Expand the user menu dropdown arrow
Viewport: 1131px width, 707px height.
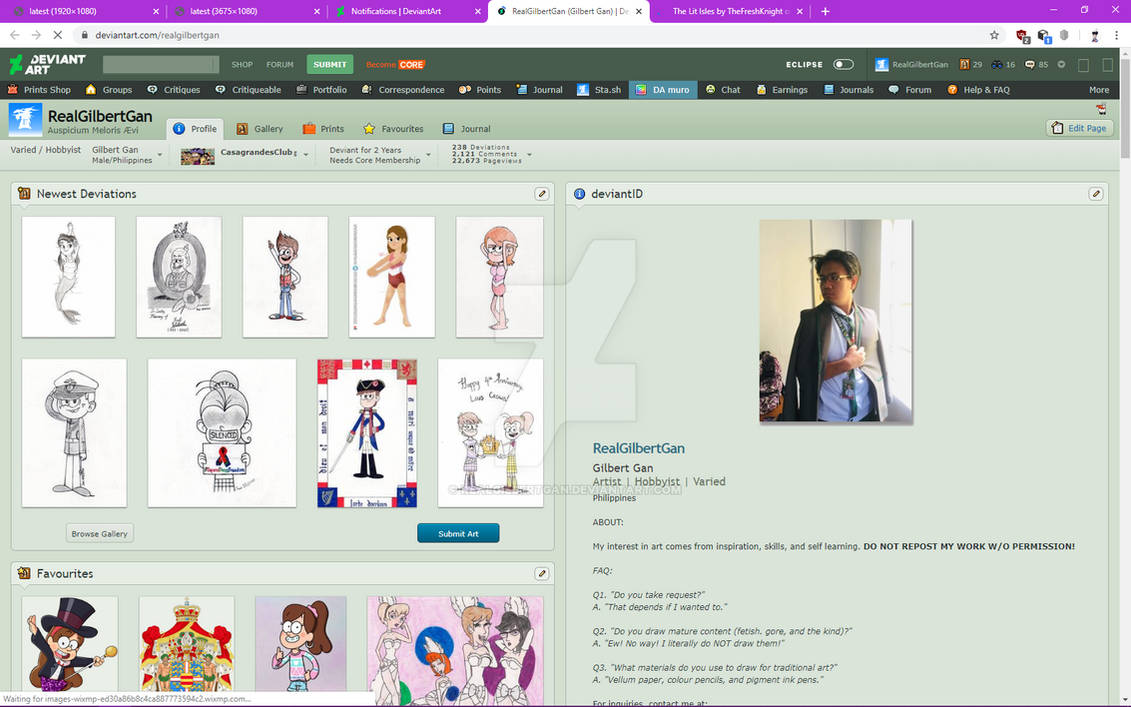pyautogui.click(x=1061, y=64)
